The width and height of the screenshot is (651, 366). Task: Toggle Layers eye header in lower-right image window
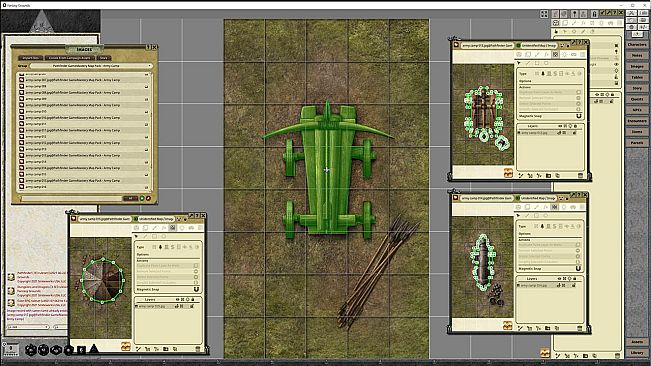(x=559, y=279)
